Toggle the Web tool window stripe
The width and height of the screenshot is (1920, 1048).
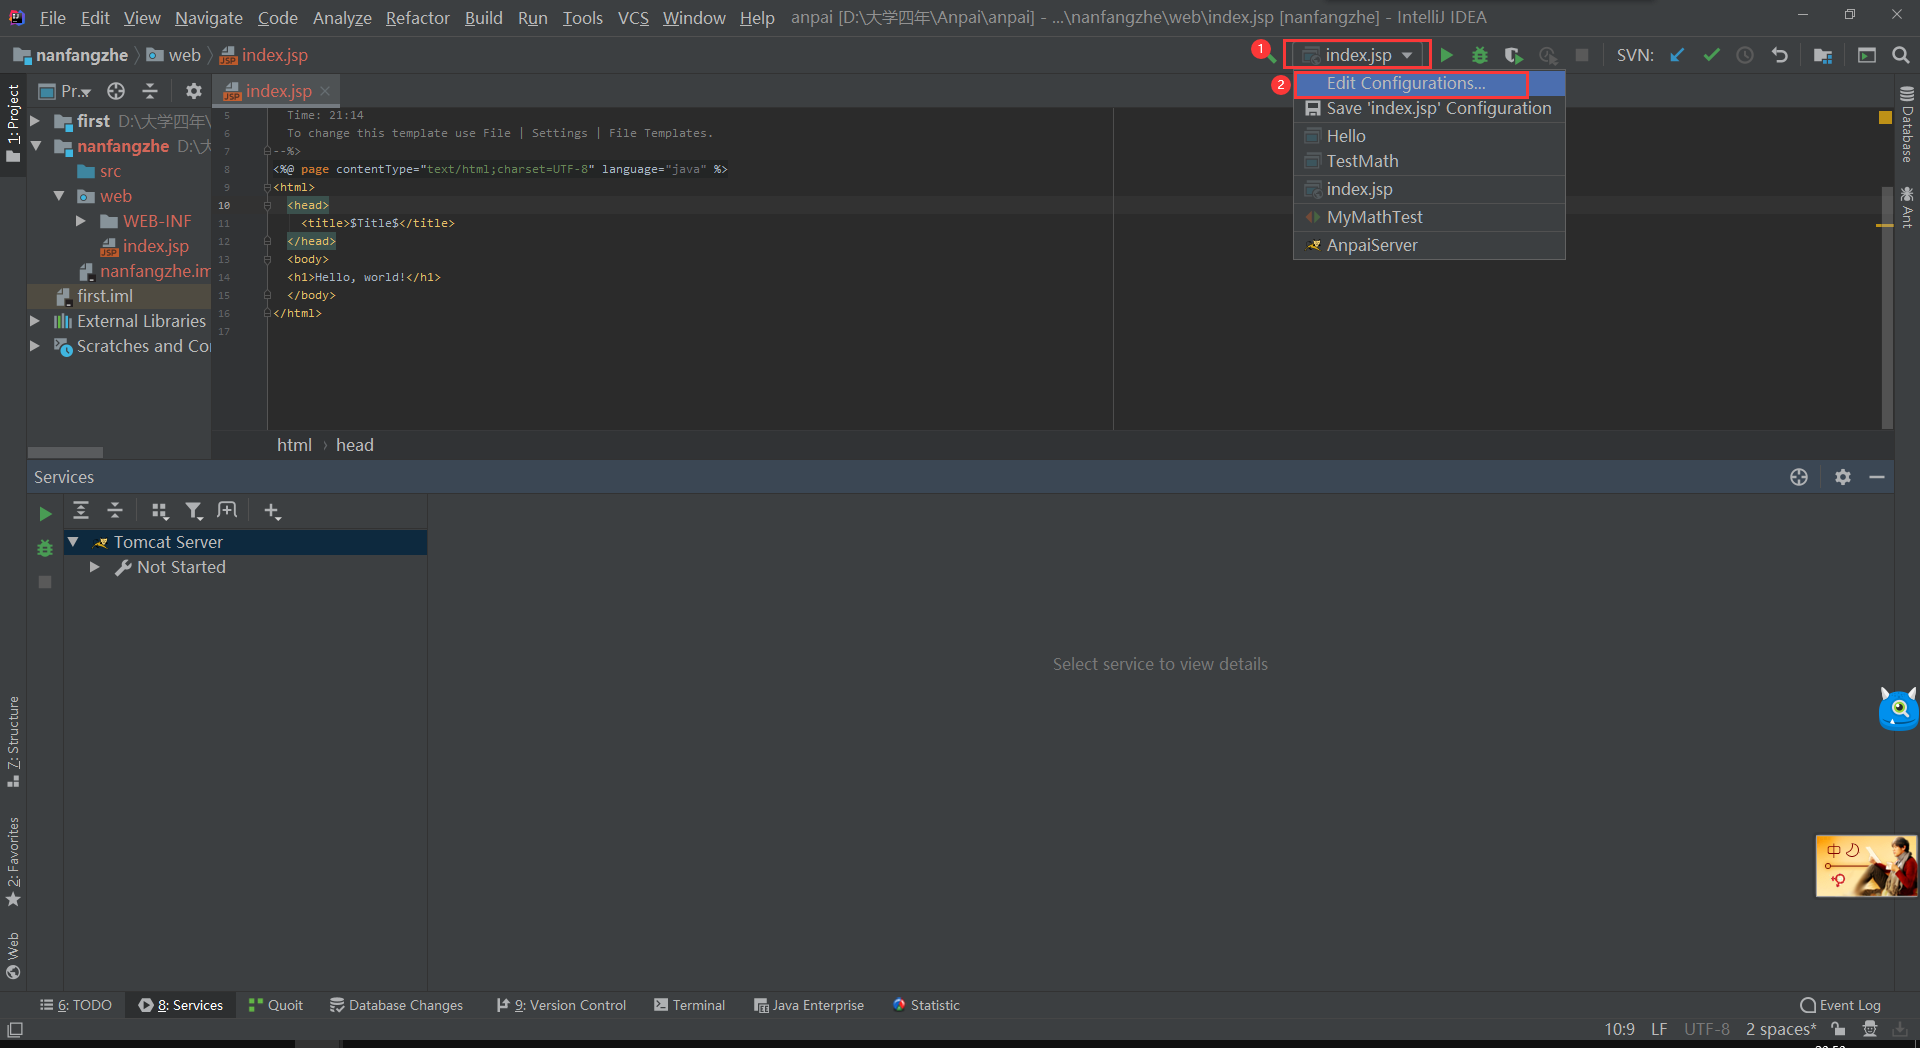click(x=13, y=956)
